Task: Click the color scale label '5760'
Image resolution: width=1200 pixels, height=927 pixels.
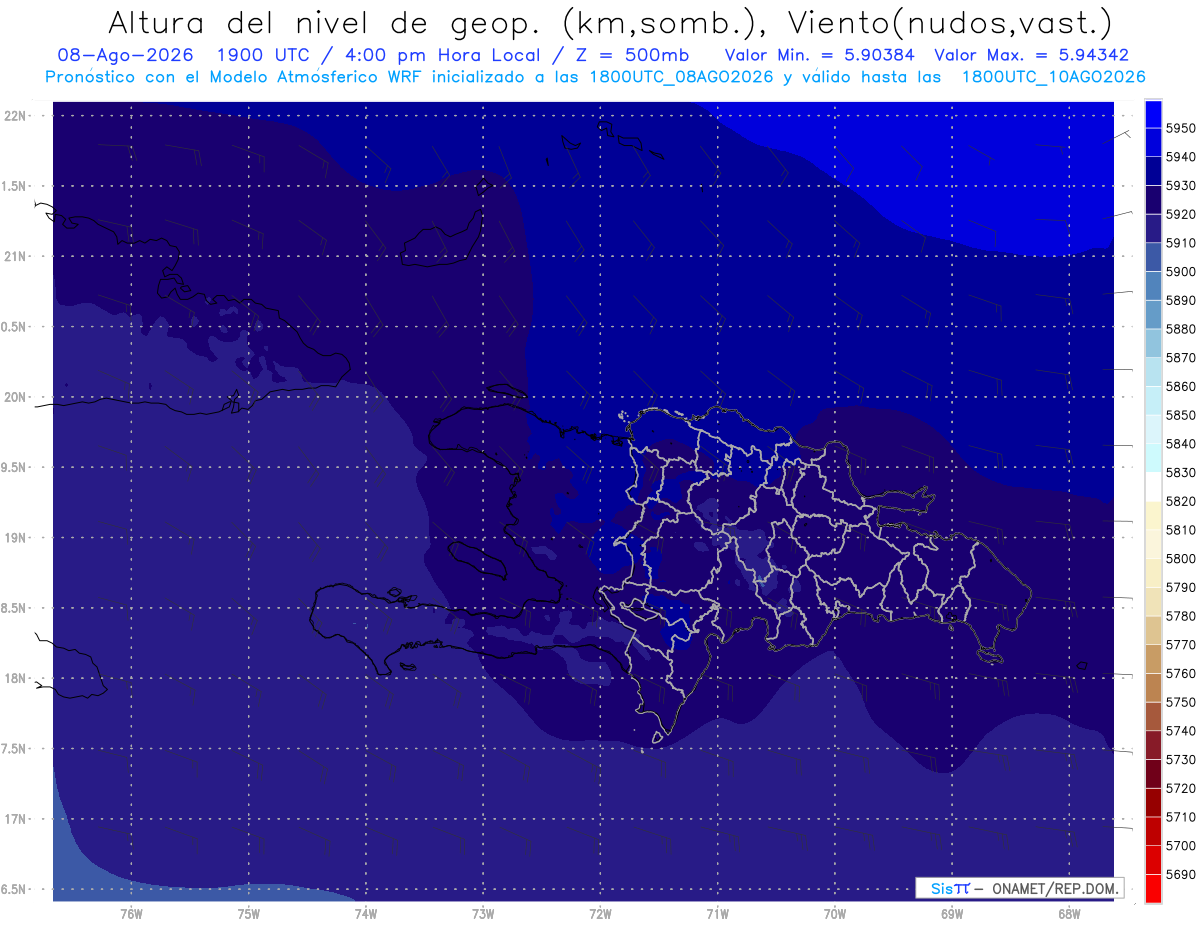Action: (1181, 674)
